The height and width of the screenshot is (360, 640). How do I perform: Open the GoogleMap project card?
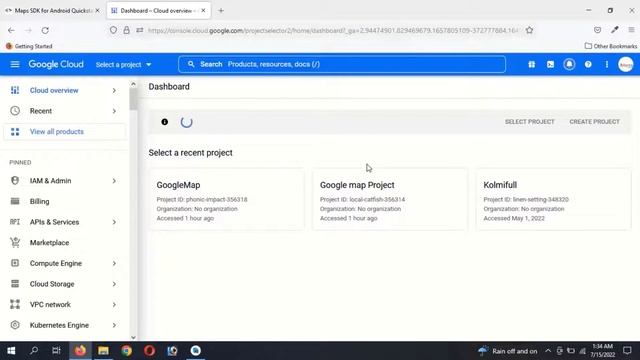pyautogui.click(x=227, y=199)
